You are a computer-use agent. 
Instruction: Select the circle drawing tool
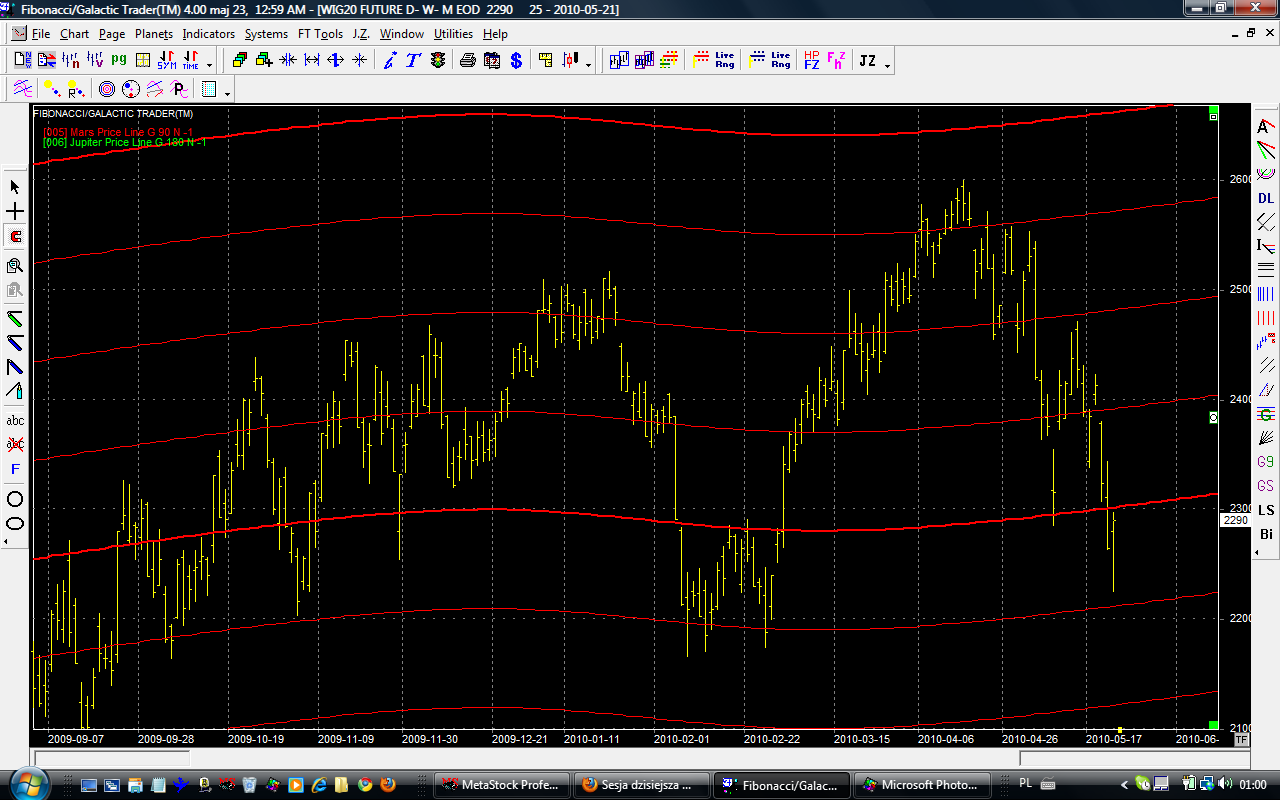(x=15, y=499)
